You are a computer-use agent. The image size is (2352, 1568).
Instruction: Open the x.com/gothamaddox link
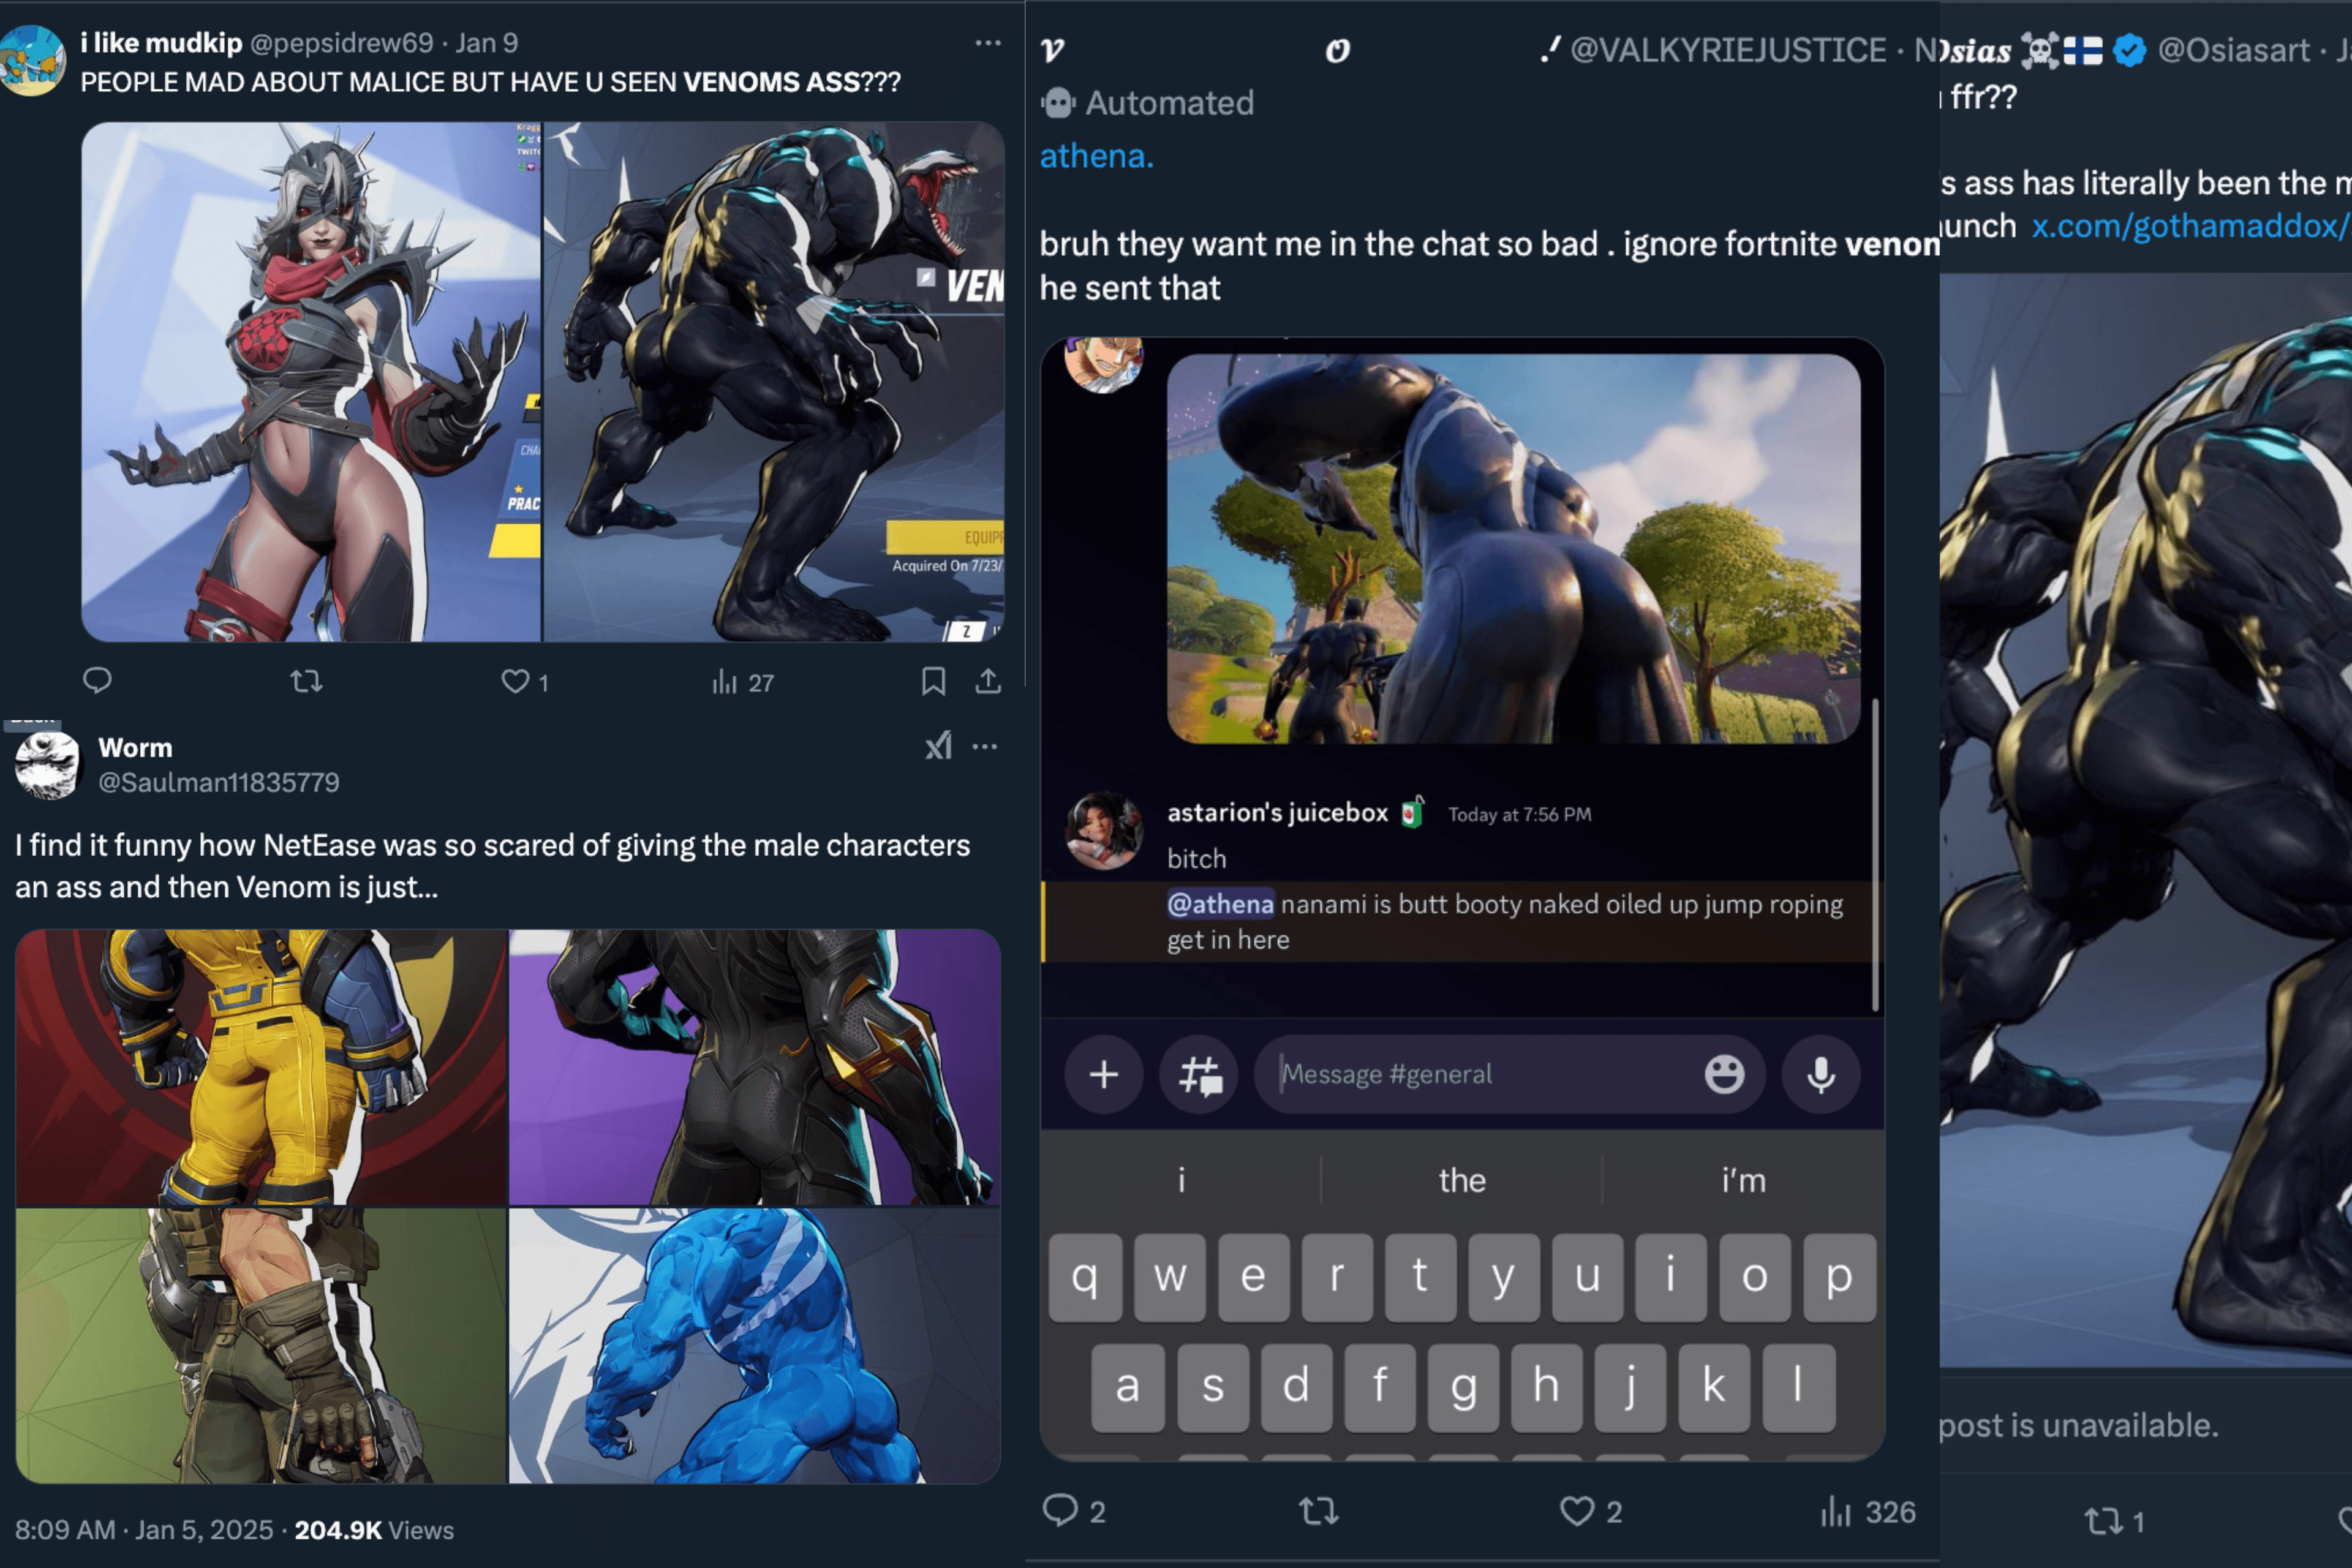tap(2191, 226)
